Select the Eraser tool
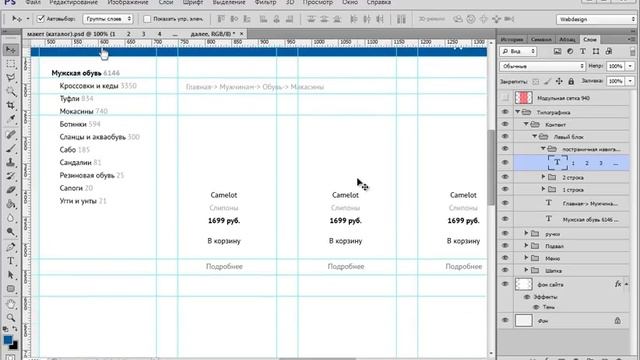 [11, 190]
